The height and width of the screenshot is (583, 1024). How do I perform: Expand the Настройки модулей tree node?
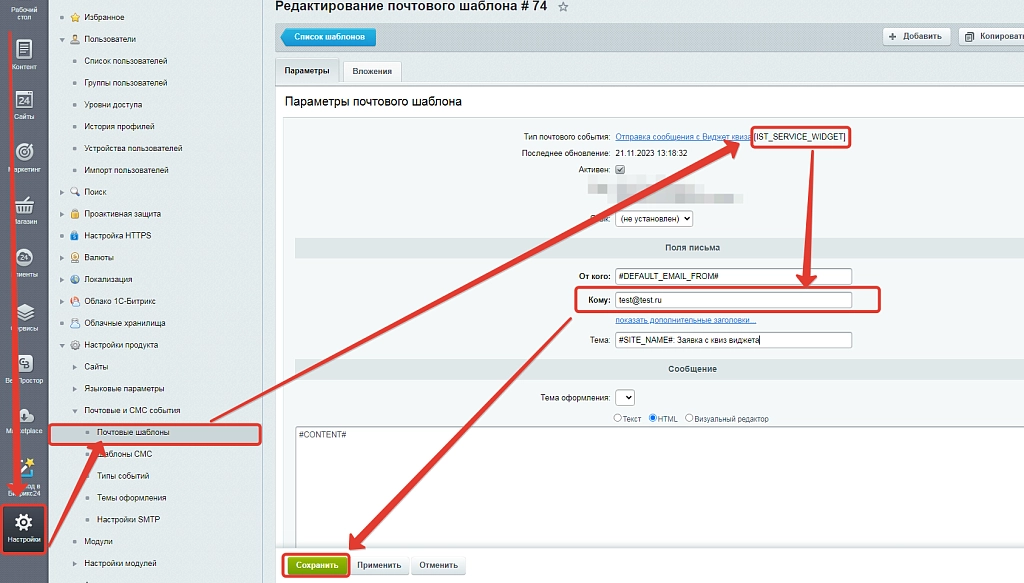pyautogui.click(x=74, y=563)
